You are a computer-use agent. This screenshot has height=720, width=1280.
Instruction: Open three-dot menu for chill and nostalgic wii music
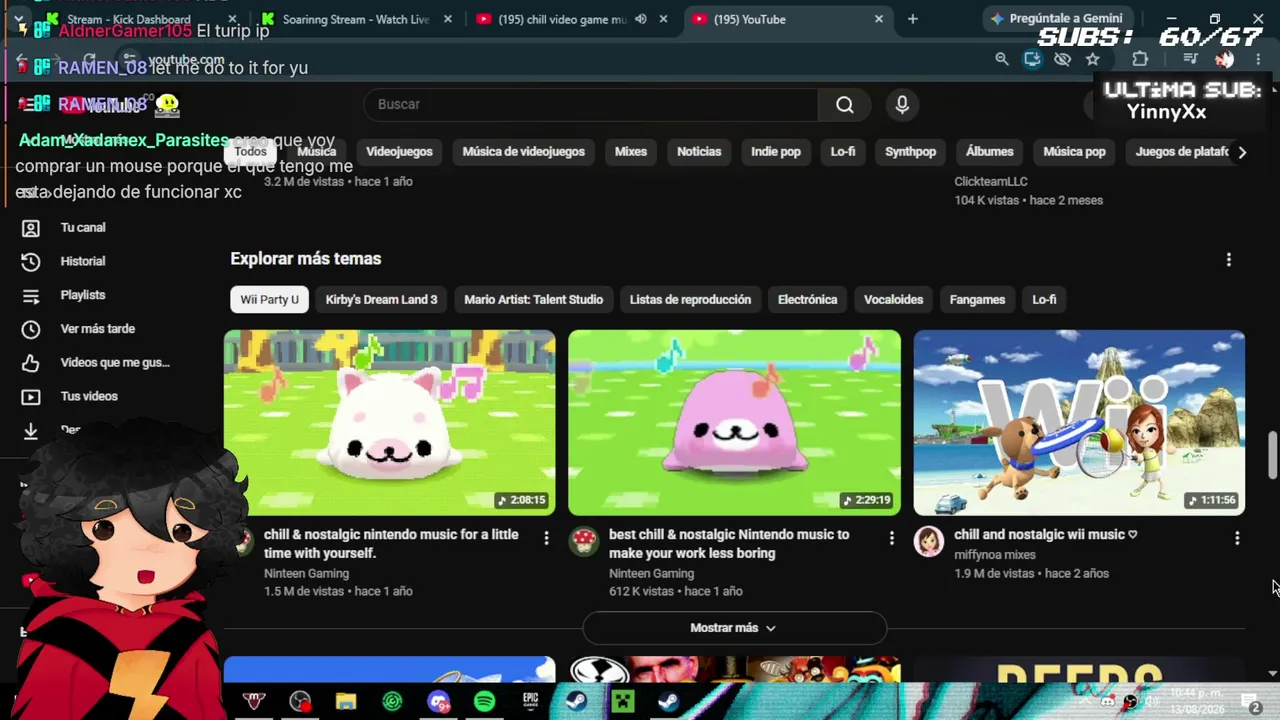pos(1237,538)
